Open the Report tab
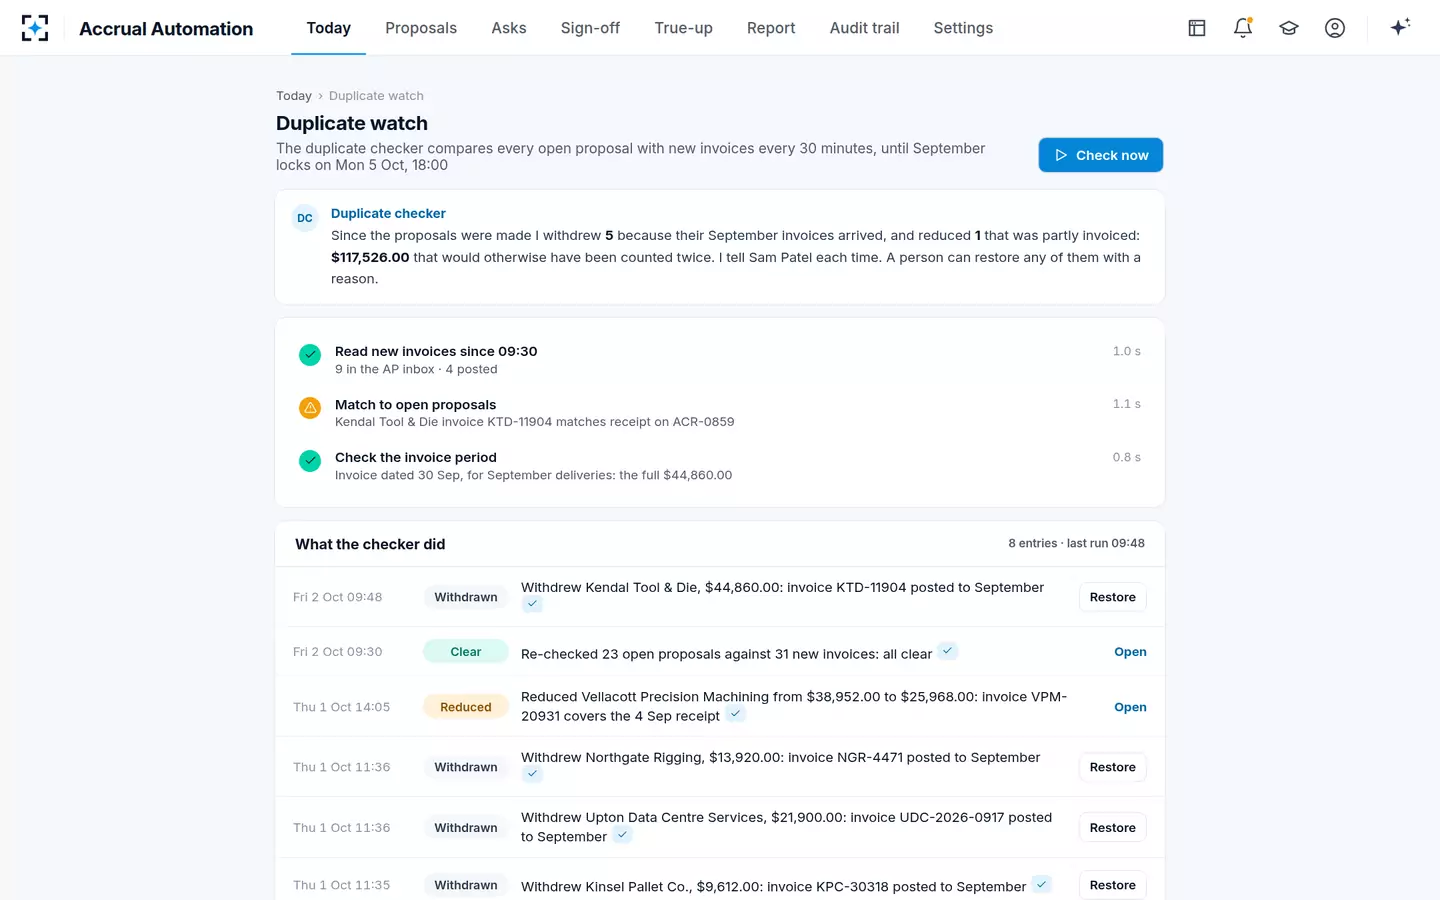The image size is (1440, 900). [x=771, y=28]
